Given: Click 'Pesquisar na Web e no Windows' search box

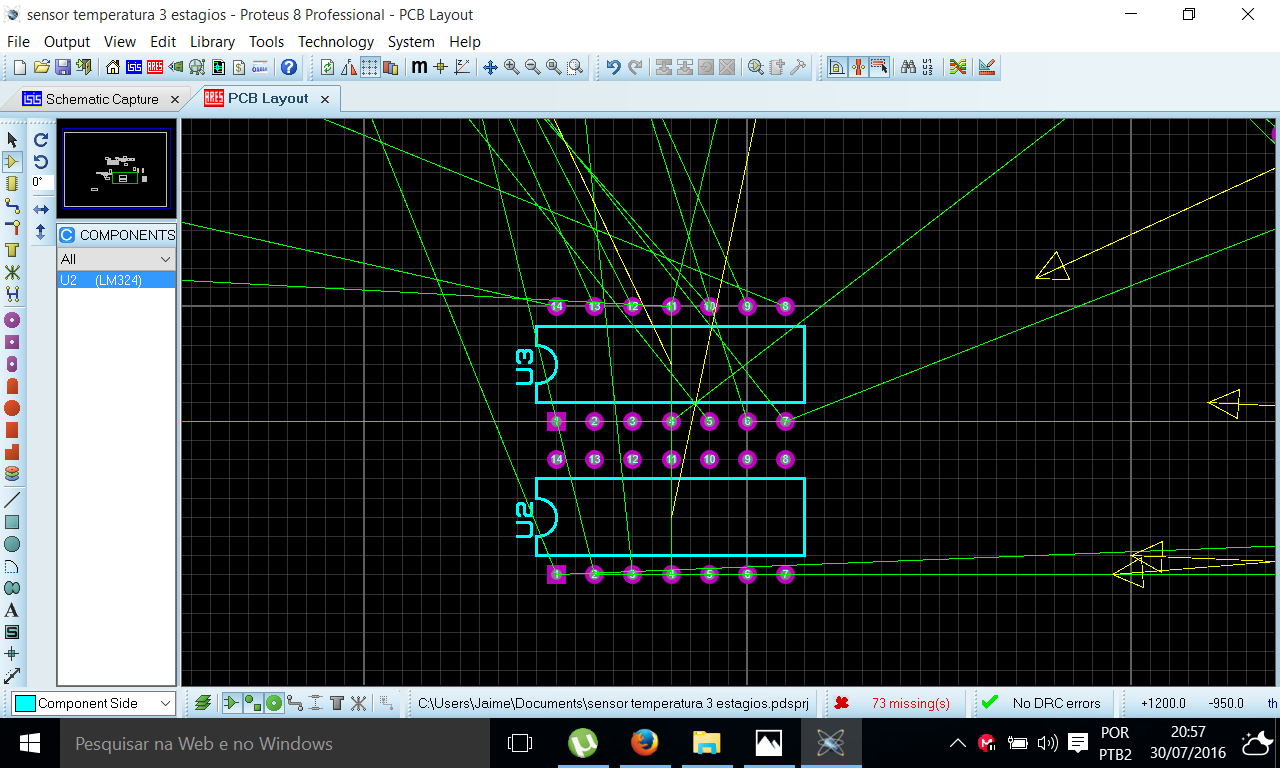Looking at the screenshot, I should (x=274, y=744).
